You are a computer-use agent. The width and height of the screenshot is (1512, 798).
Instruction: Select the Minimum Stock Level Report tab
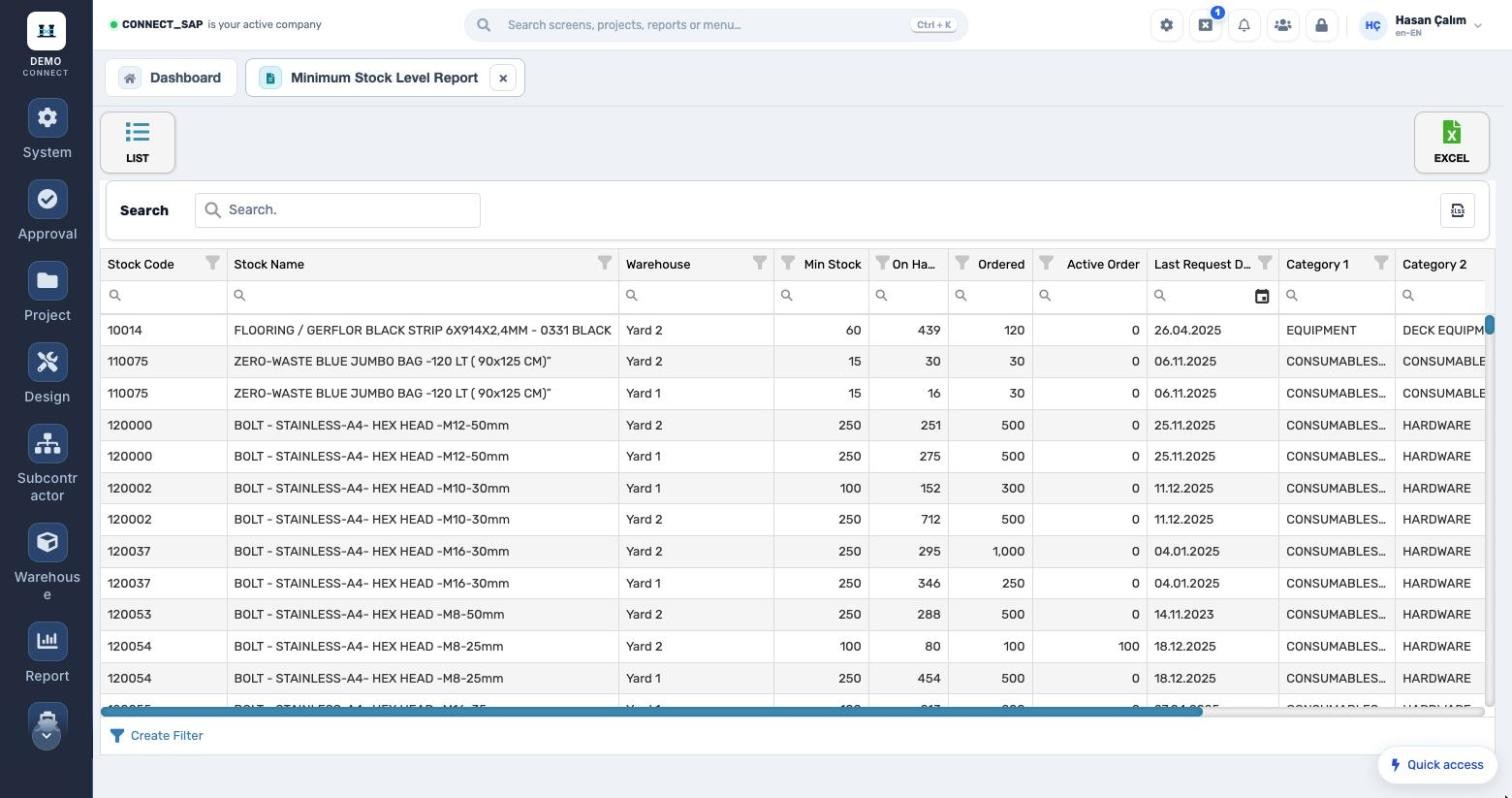(384, 78)
